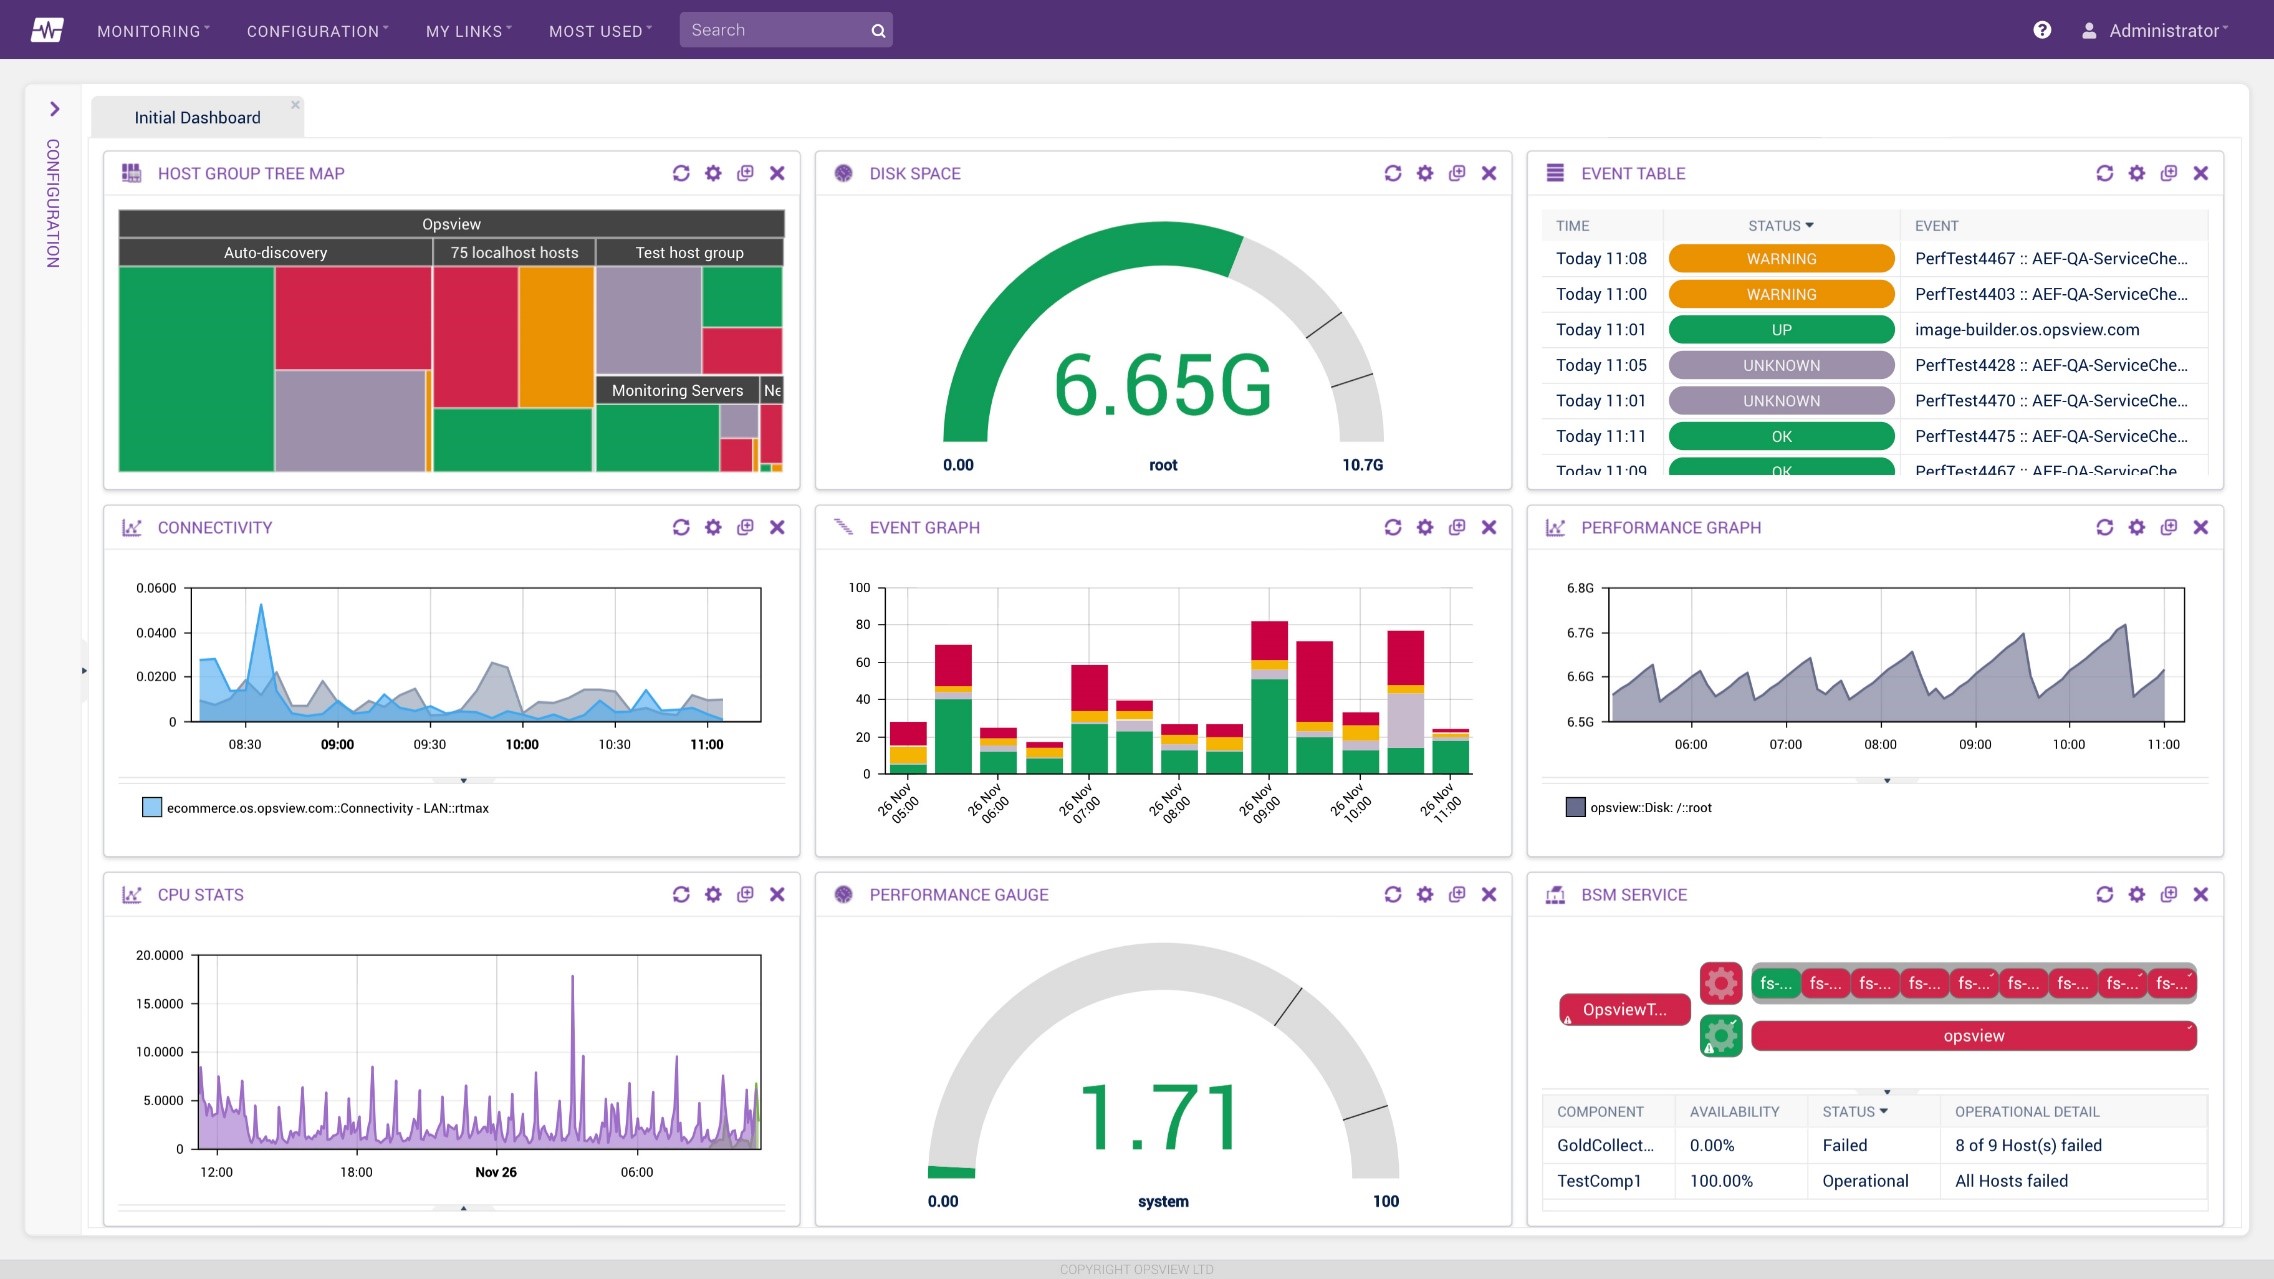Click the CPU Stats chart icon
Image resolution: width=2274 pixels, height=1279 pixels.
click(x=131, y=893)
